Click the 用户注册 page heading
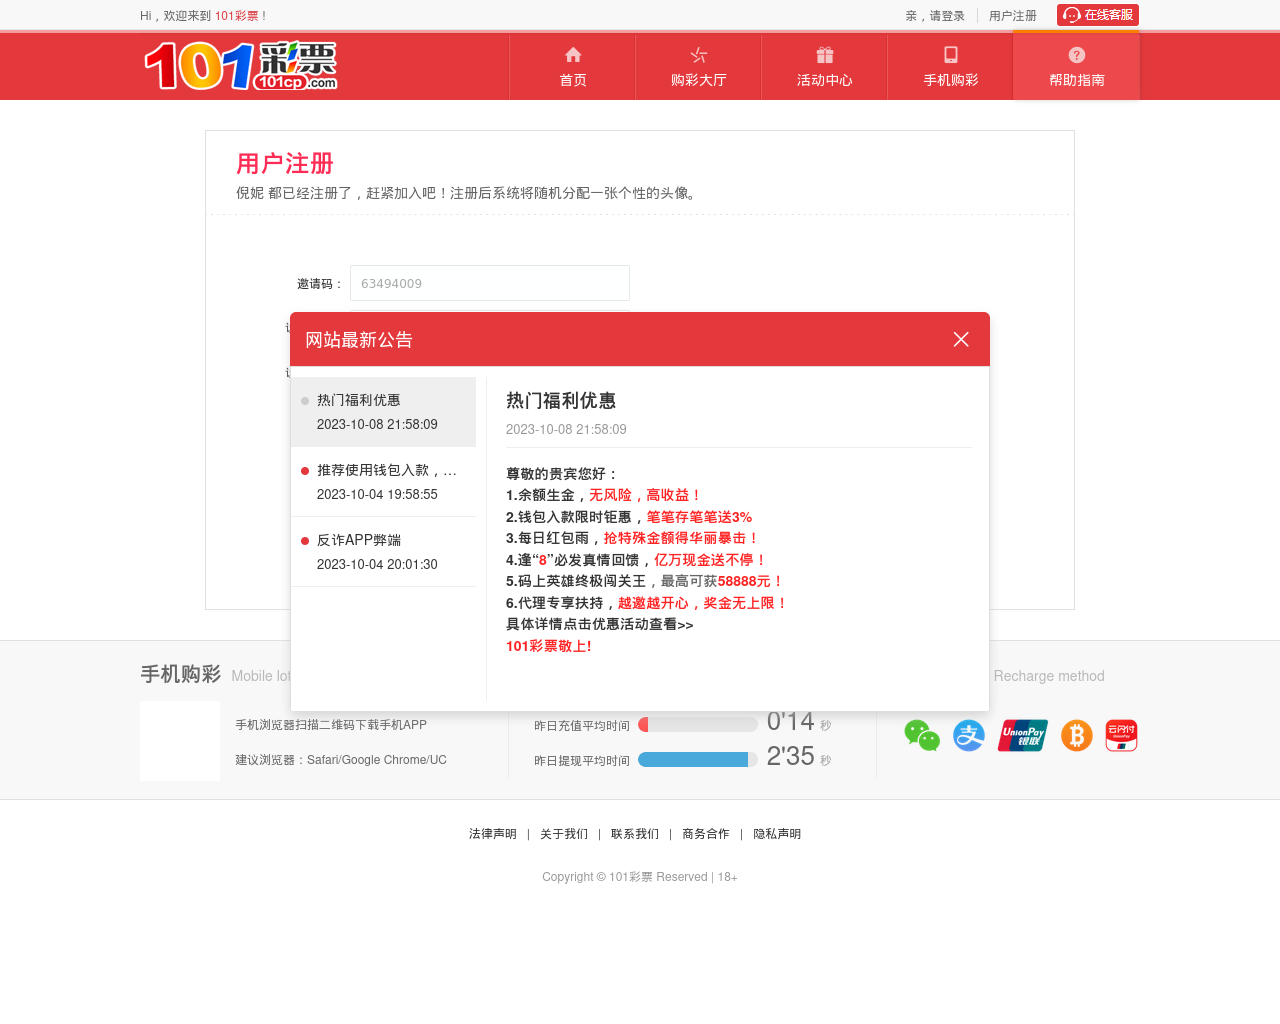The width and height of the screenshot is (1280, 1024). tap(285, 163)
